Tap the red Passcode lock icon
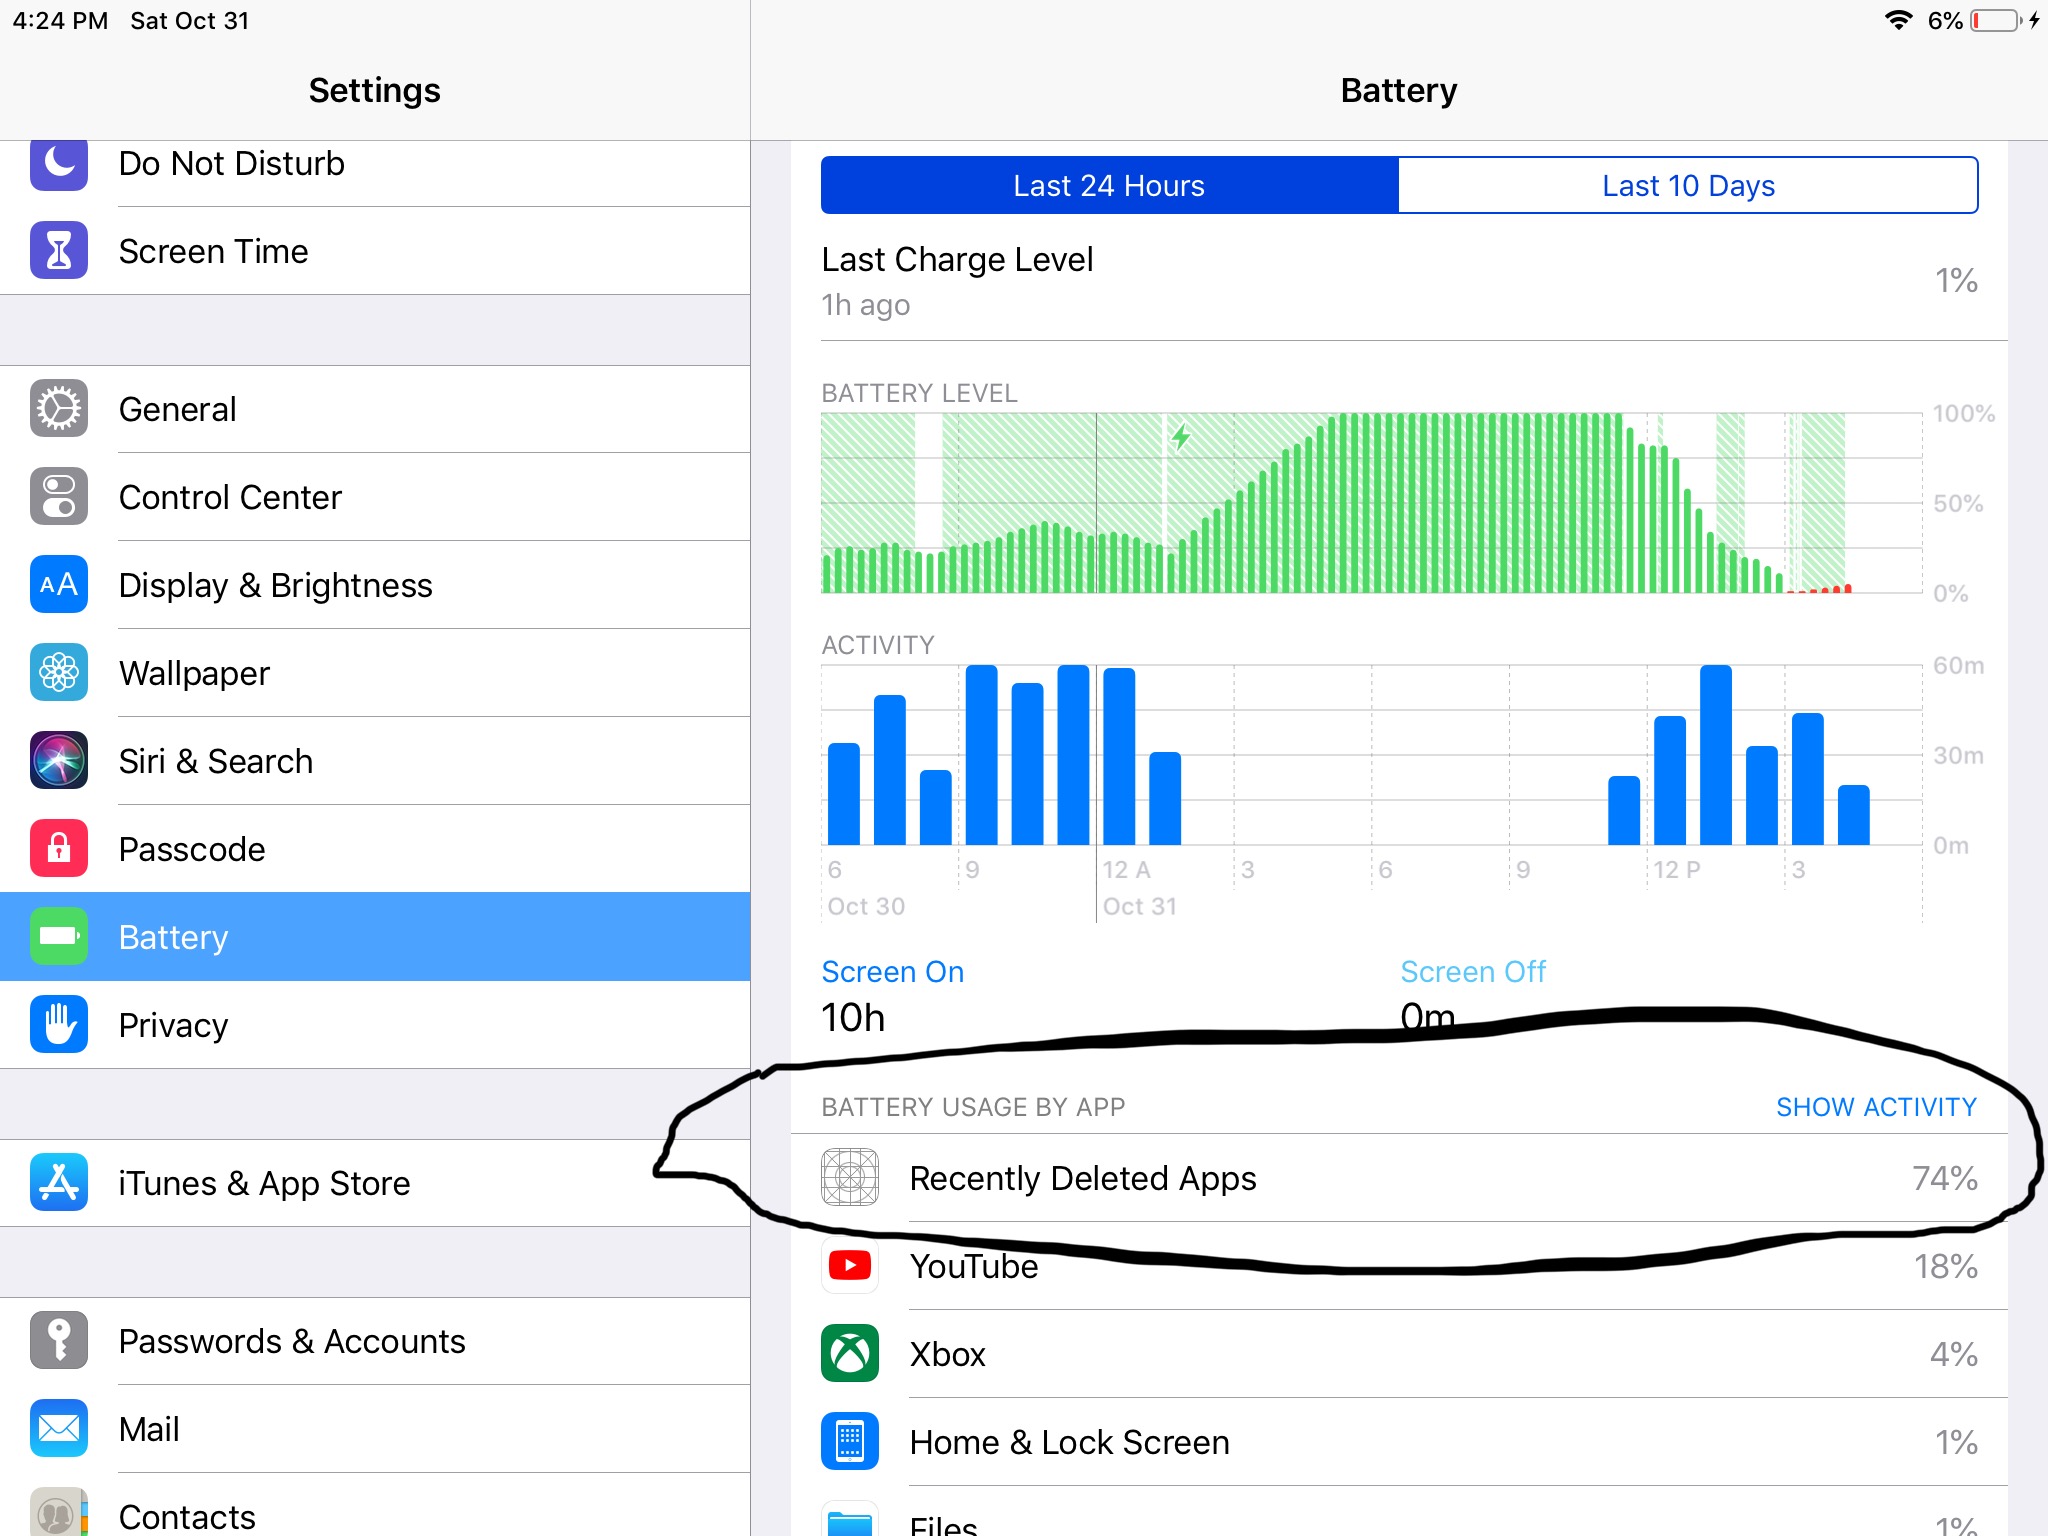This screenshot has width=2048, height=1536. (59, 849)
